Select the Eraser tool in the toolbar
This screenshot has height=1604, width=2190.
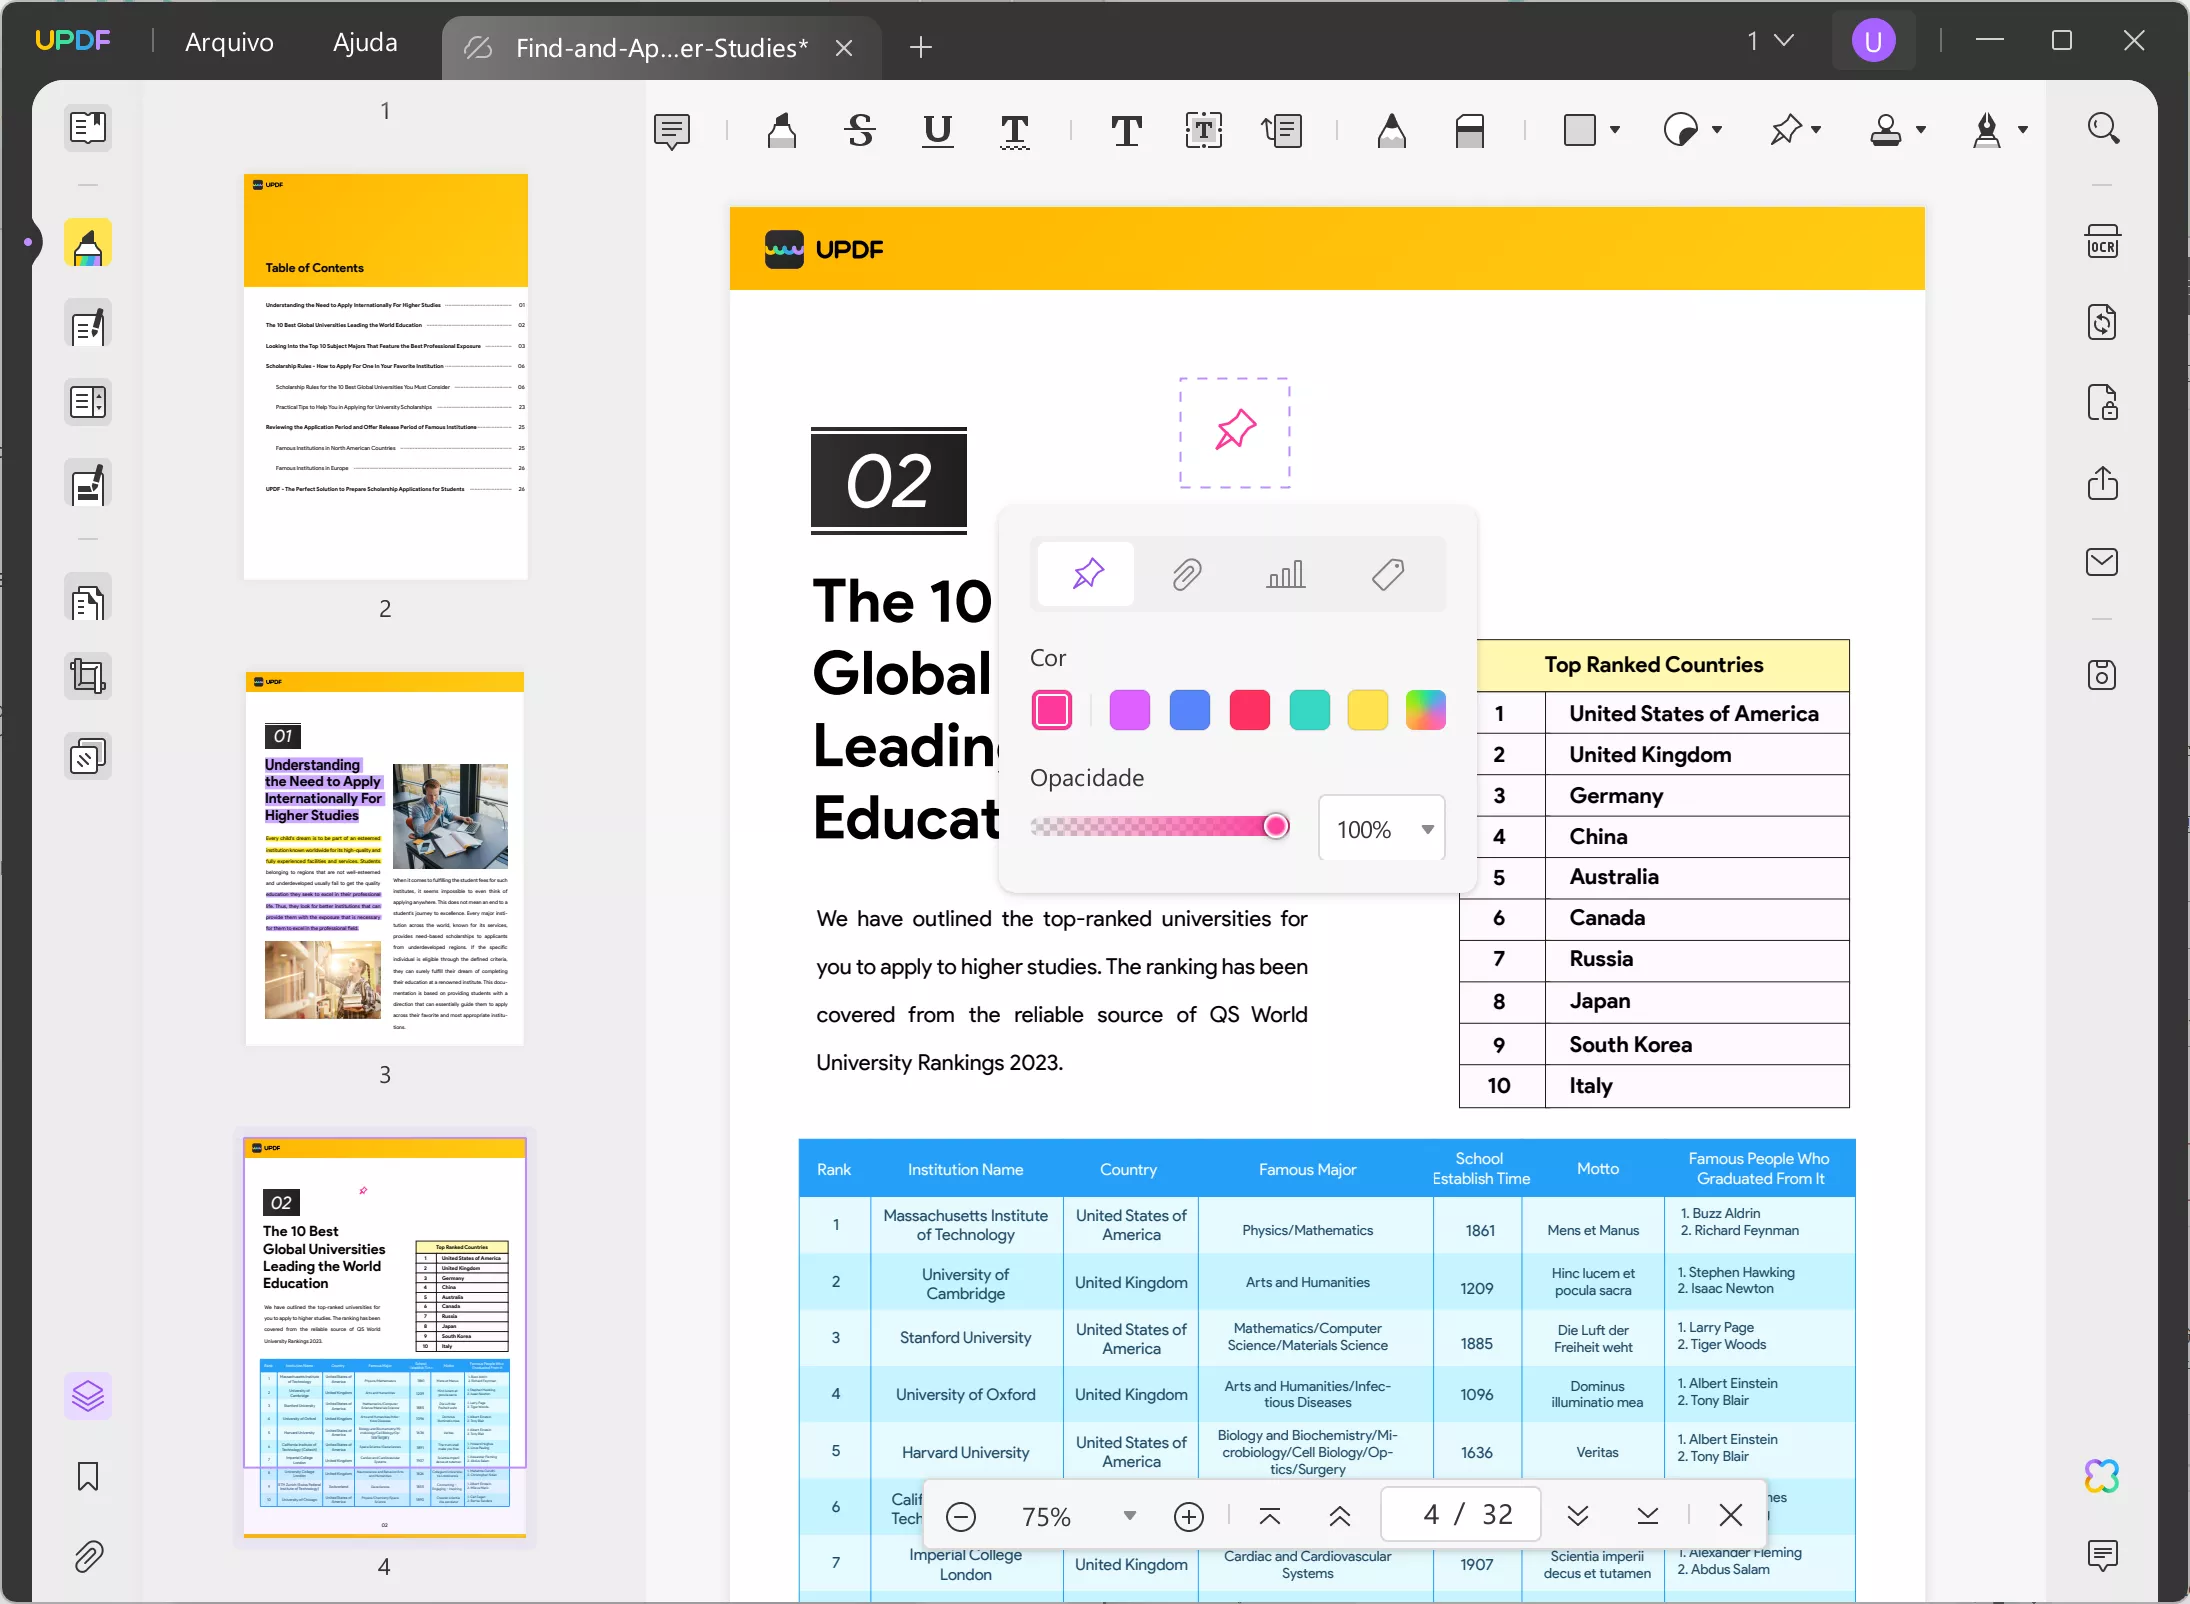click(x=1469, y=130)
